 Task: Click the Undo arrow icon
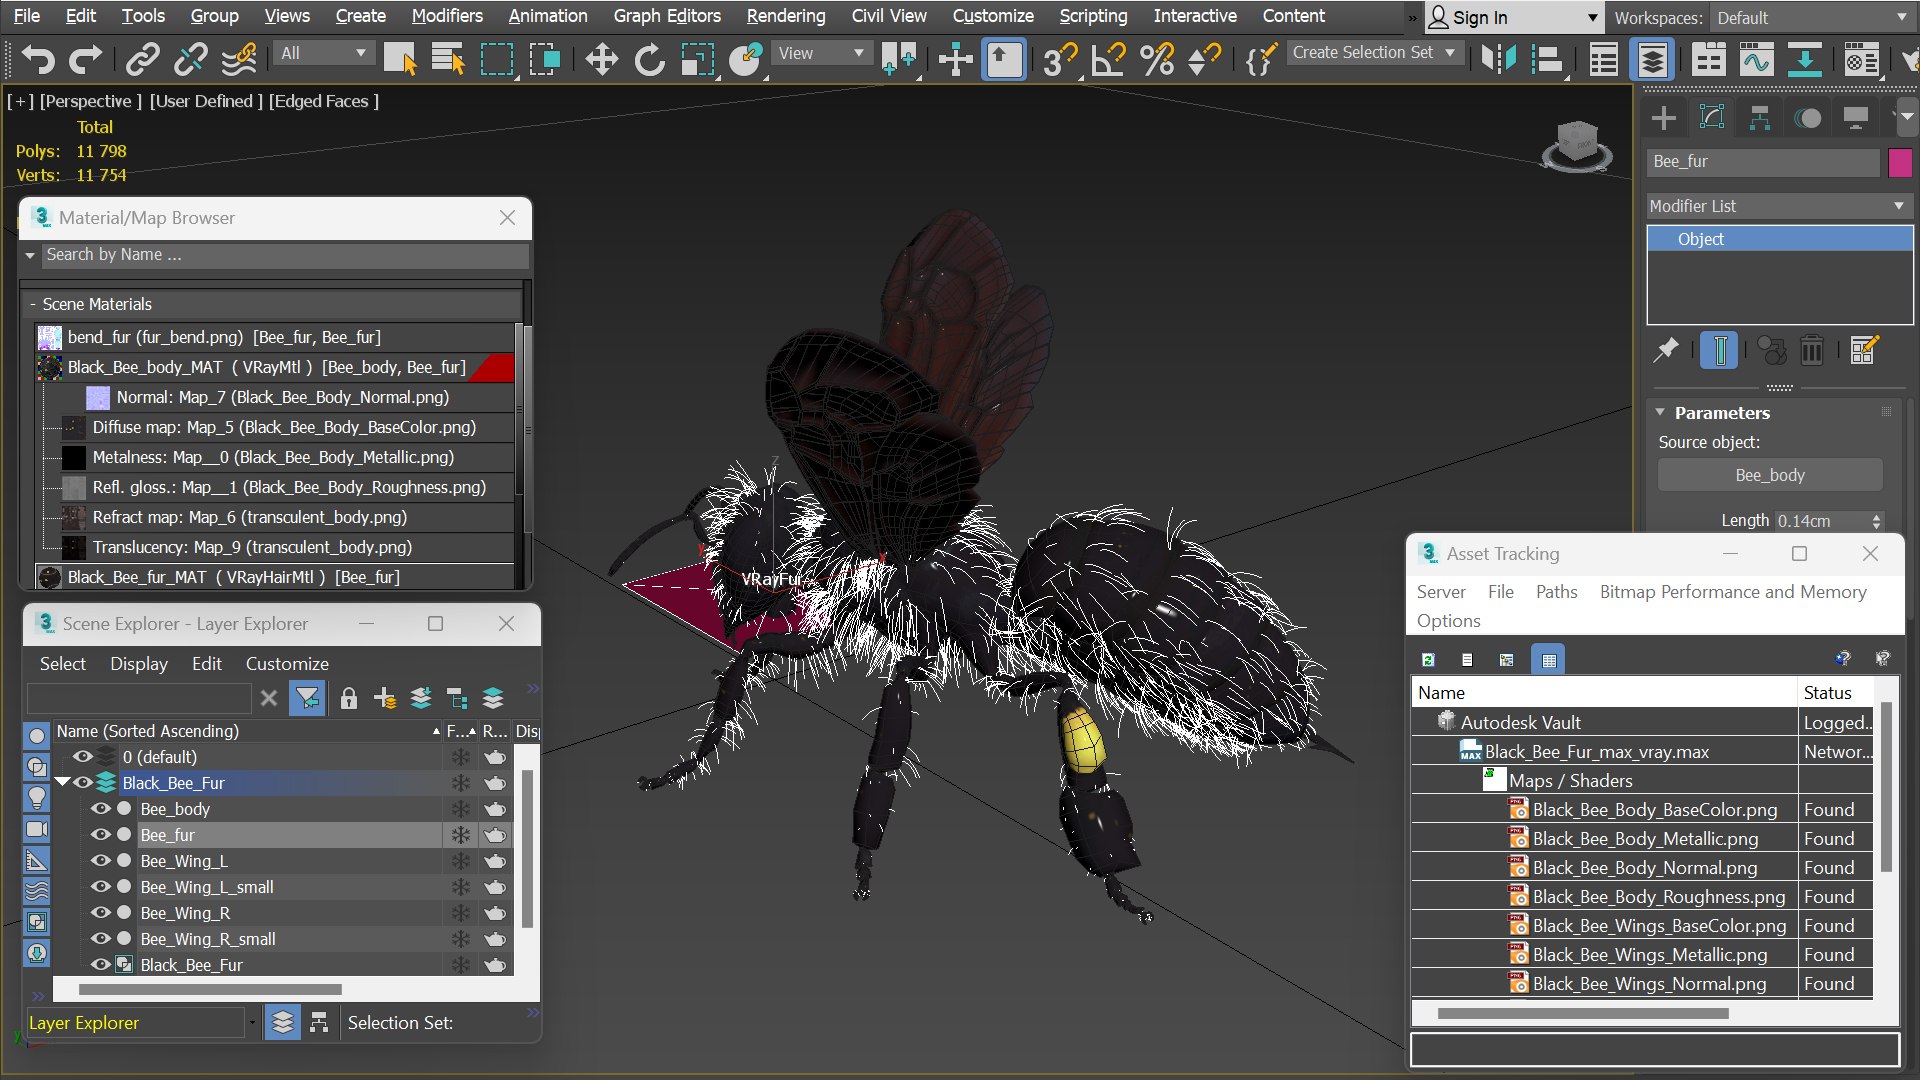click(38, 60)
